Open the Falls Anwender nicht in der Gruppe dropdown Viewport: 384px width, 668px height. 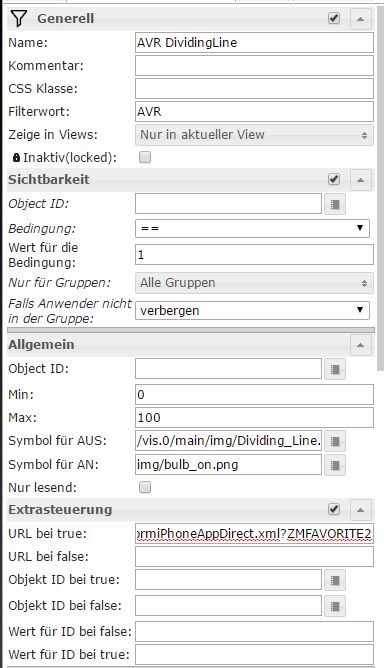coord(252,311)
